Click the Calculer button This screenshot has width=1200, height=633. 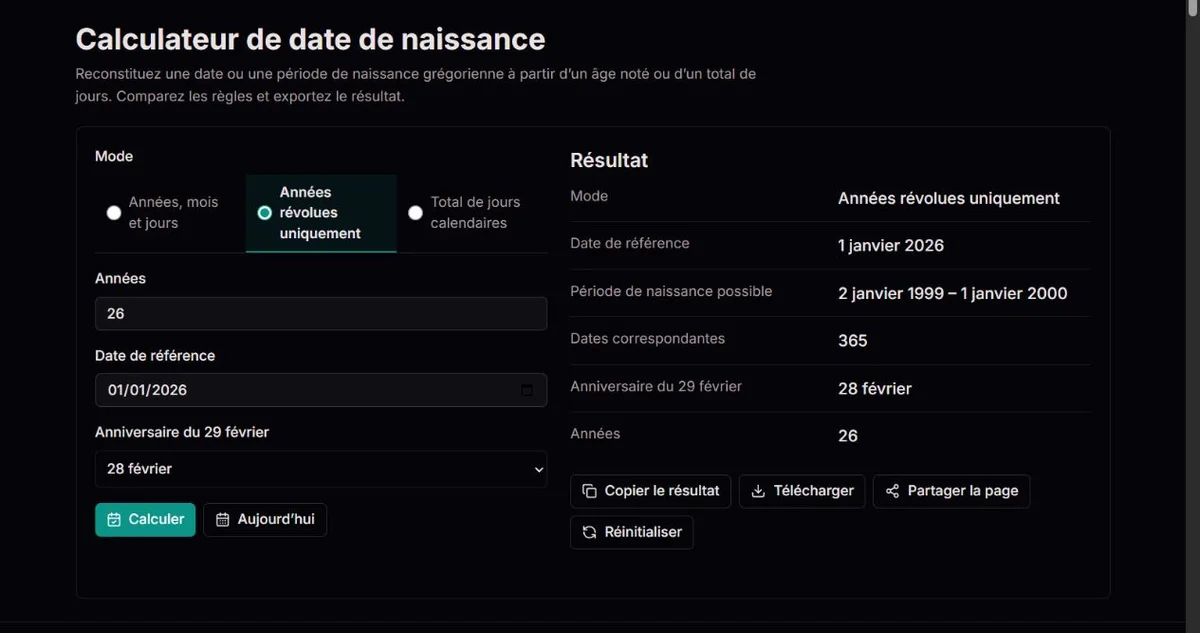(x=145, y=520)
